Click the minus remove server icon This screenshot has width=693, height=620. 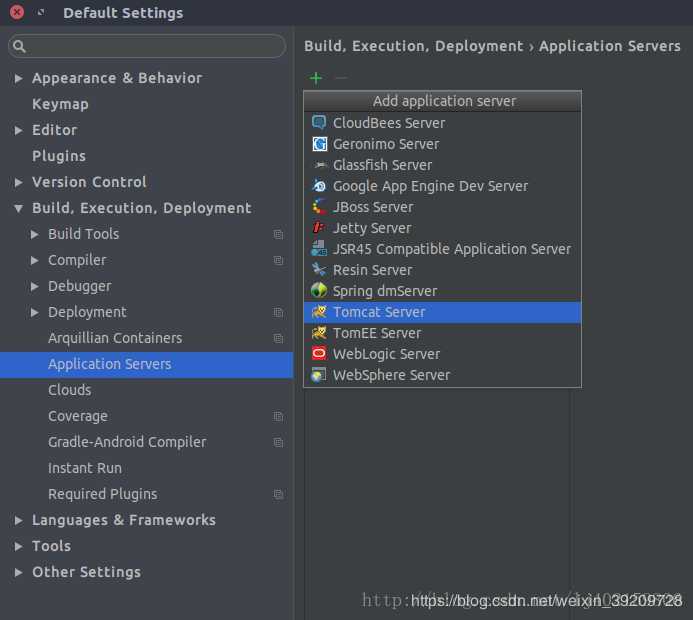(341, 78)
